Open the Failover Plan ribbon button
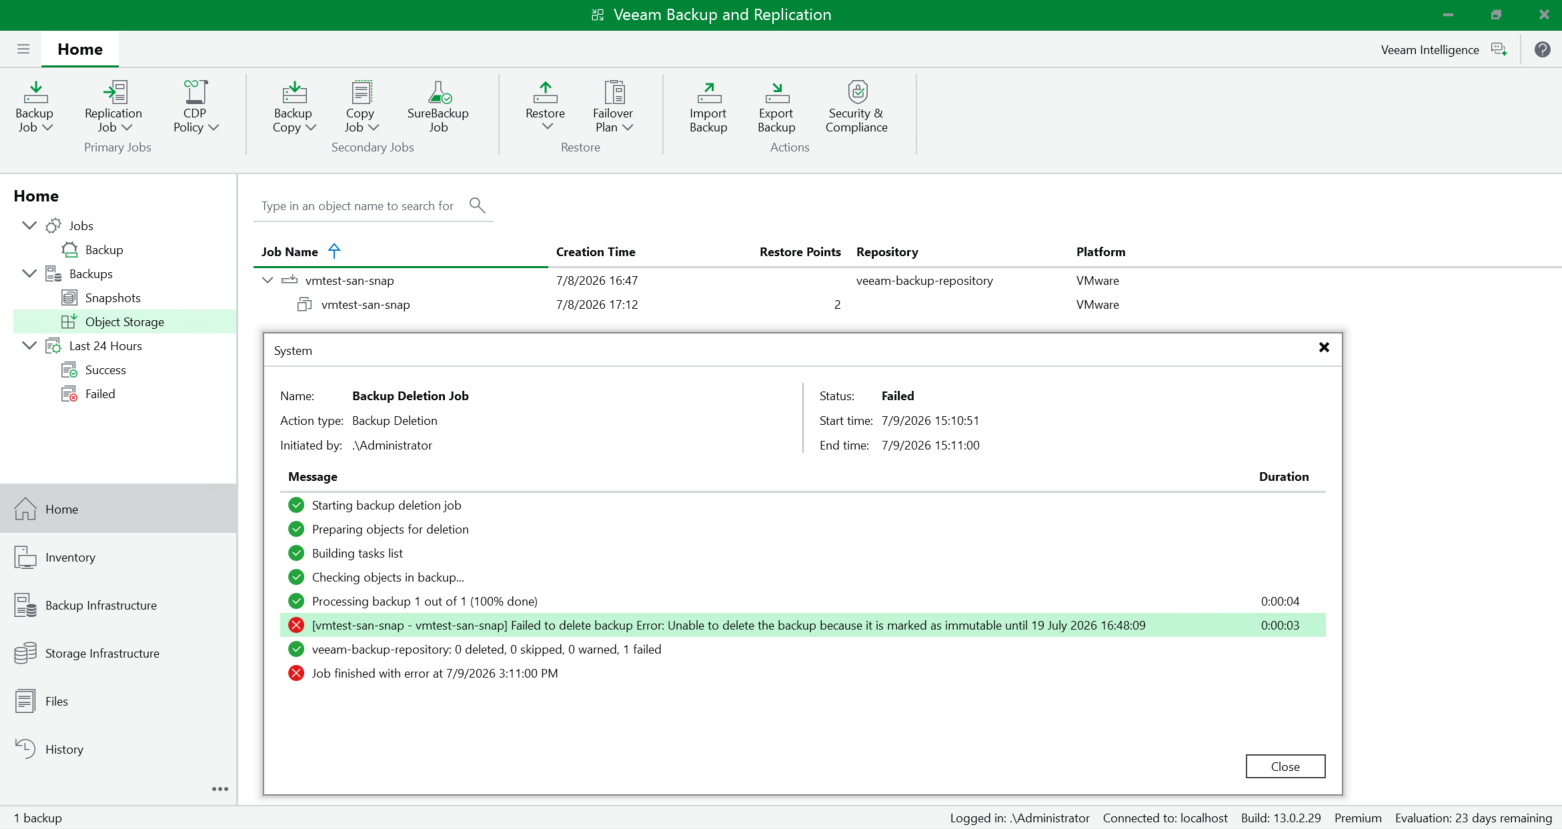 click(613, 107)
